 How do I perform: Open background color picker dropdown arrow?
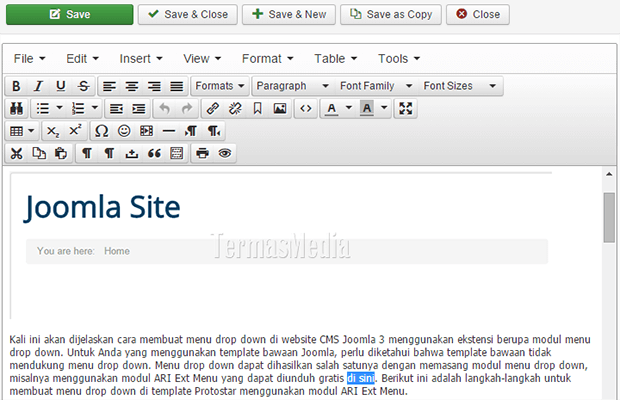point(384,108)
